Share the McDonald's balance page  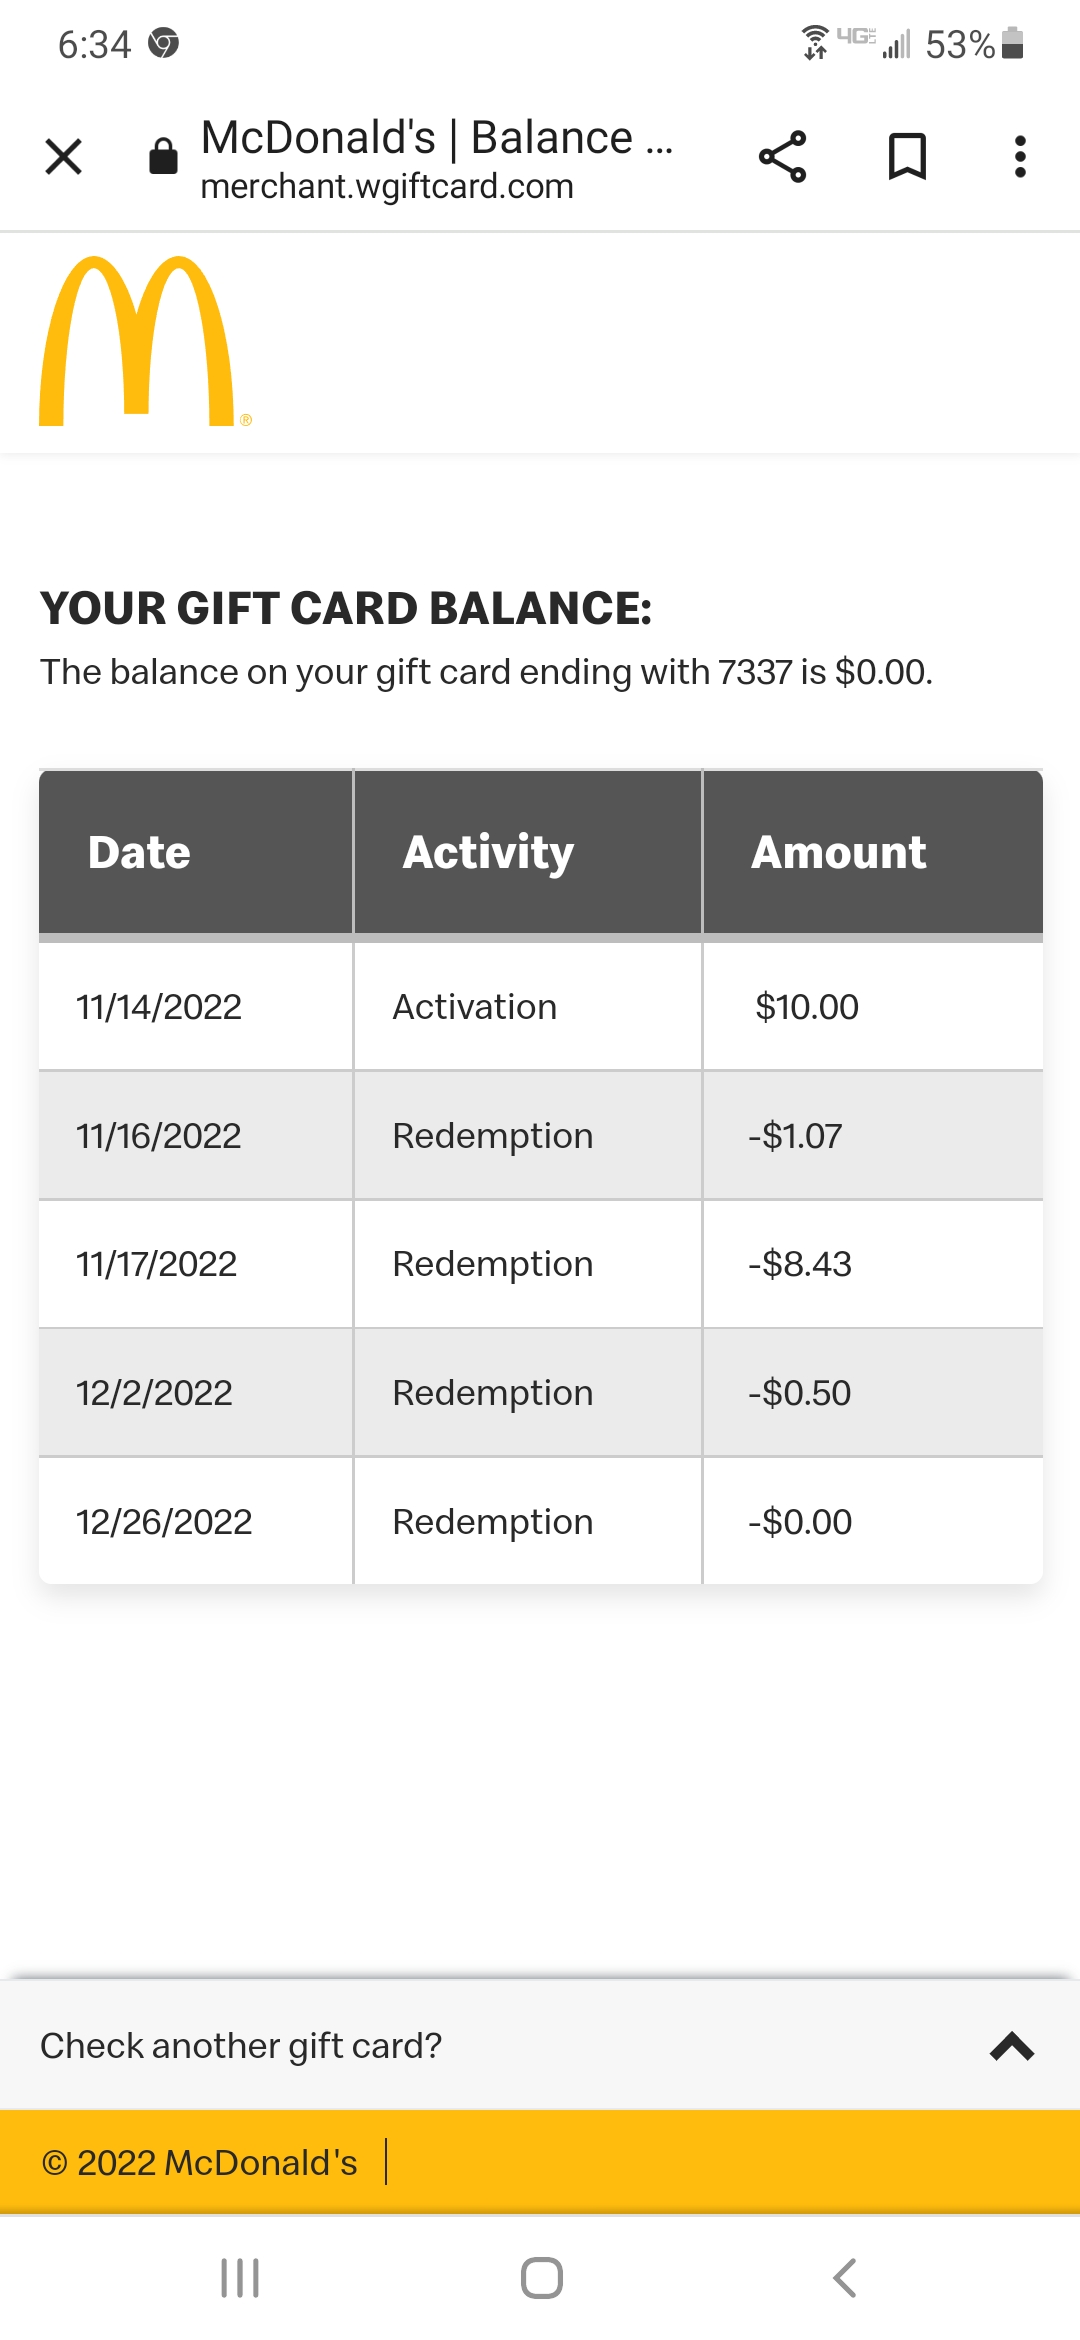(x=782, y=157)
